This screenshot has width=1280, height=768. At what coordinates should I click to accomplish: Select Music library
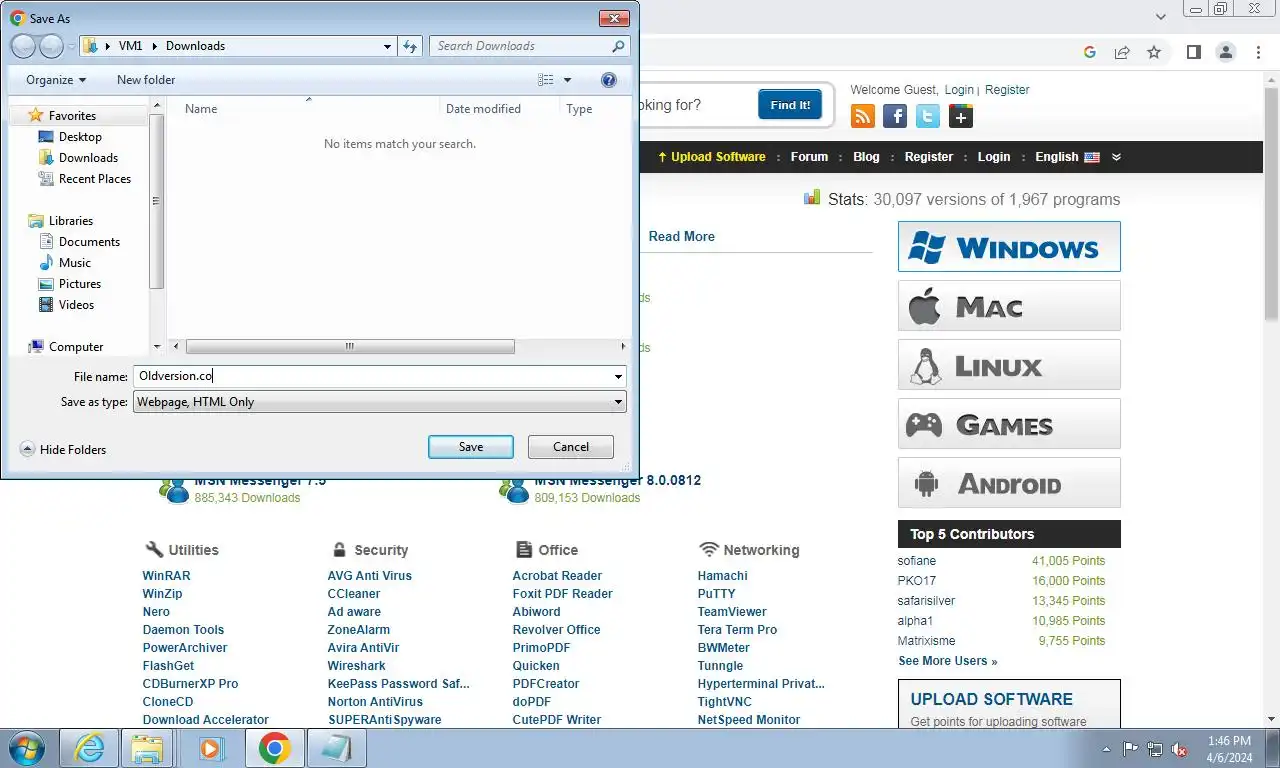[74, 263]
